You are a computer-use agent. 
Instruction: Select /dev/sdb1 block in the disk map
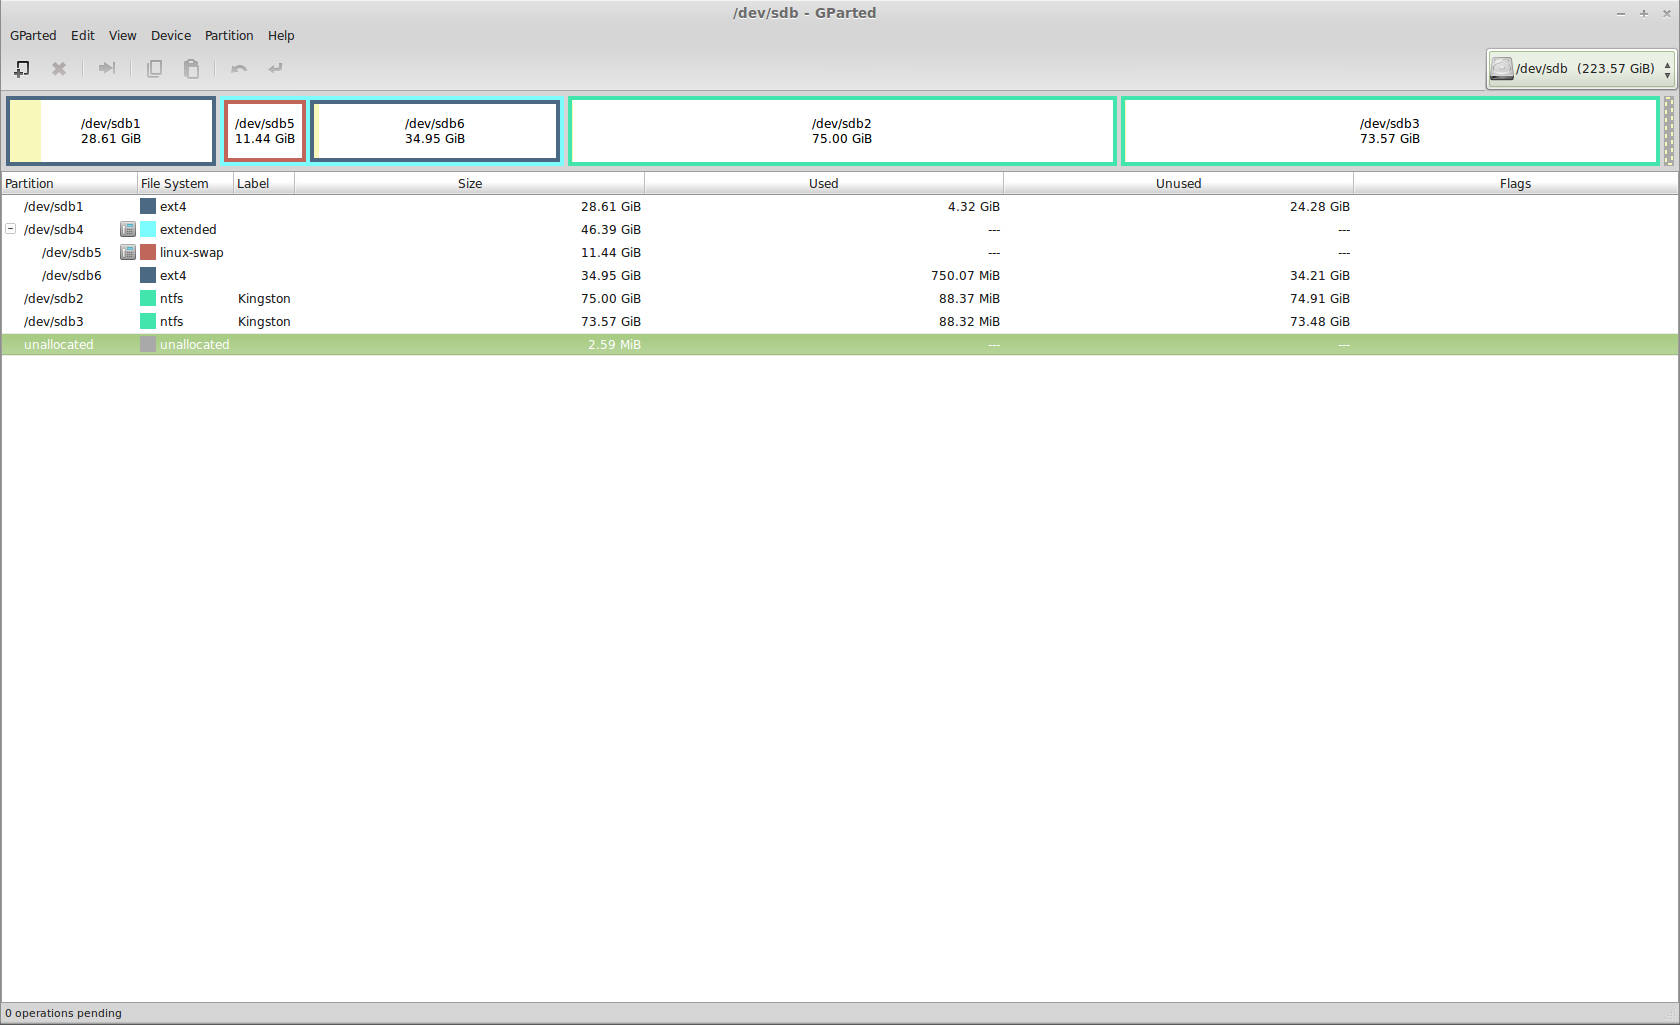[x=111, y=131]
